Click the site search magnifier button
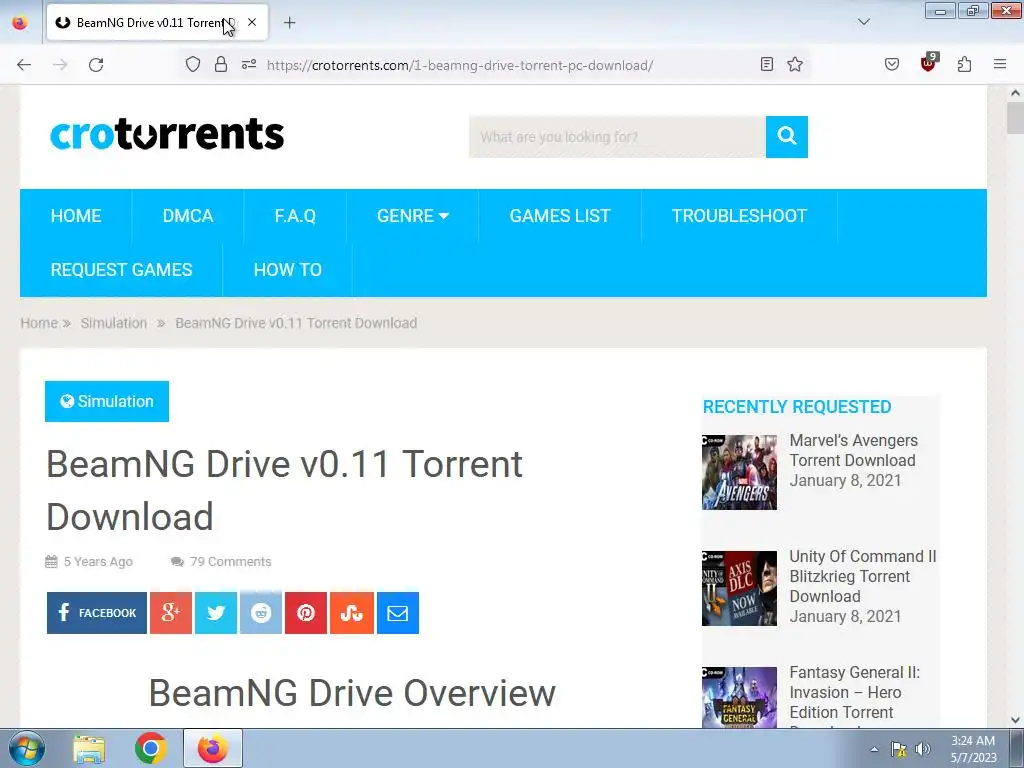Viewport: 1024px width, 768px height. pyautogui.click(x=786, y=136)
